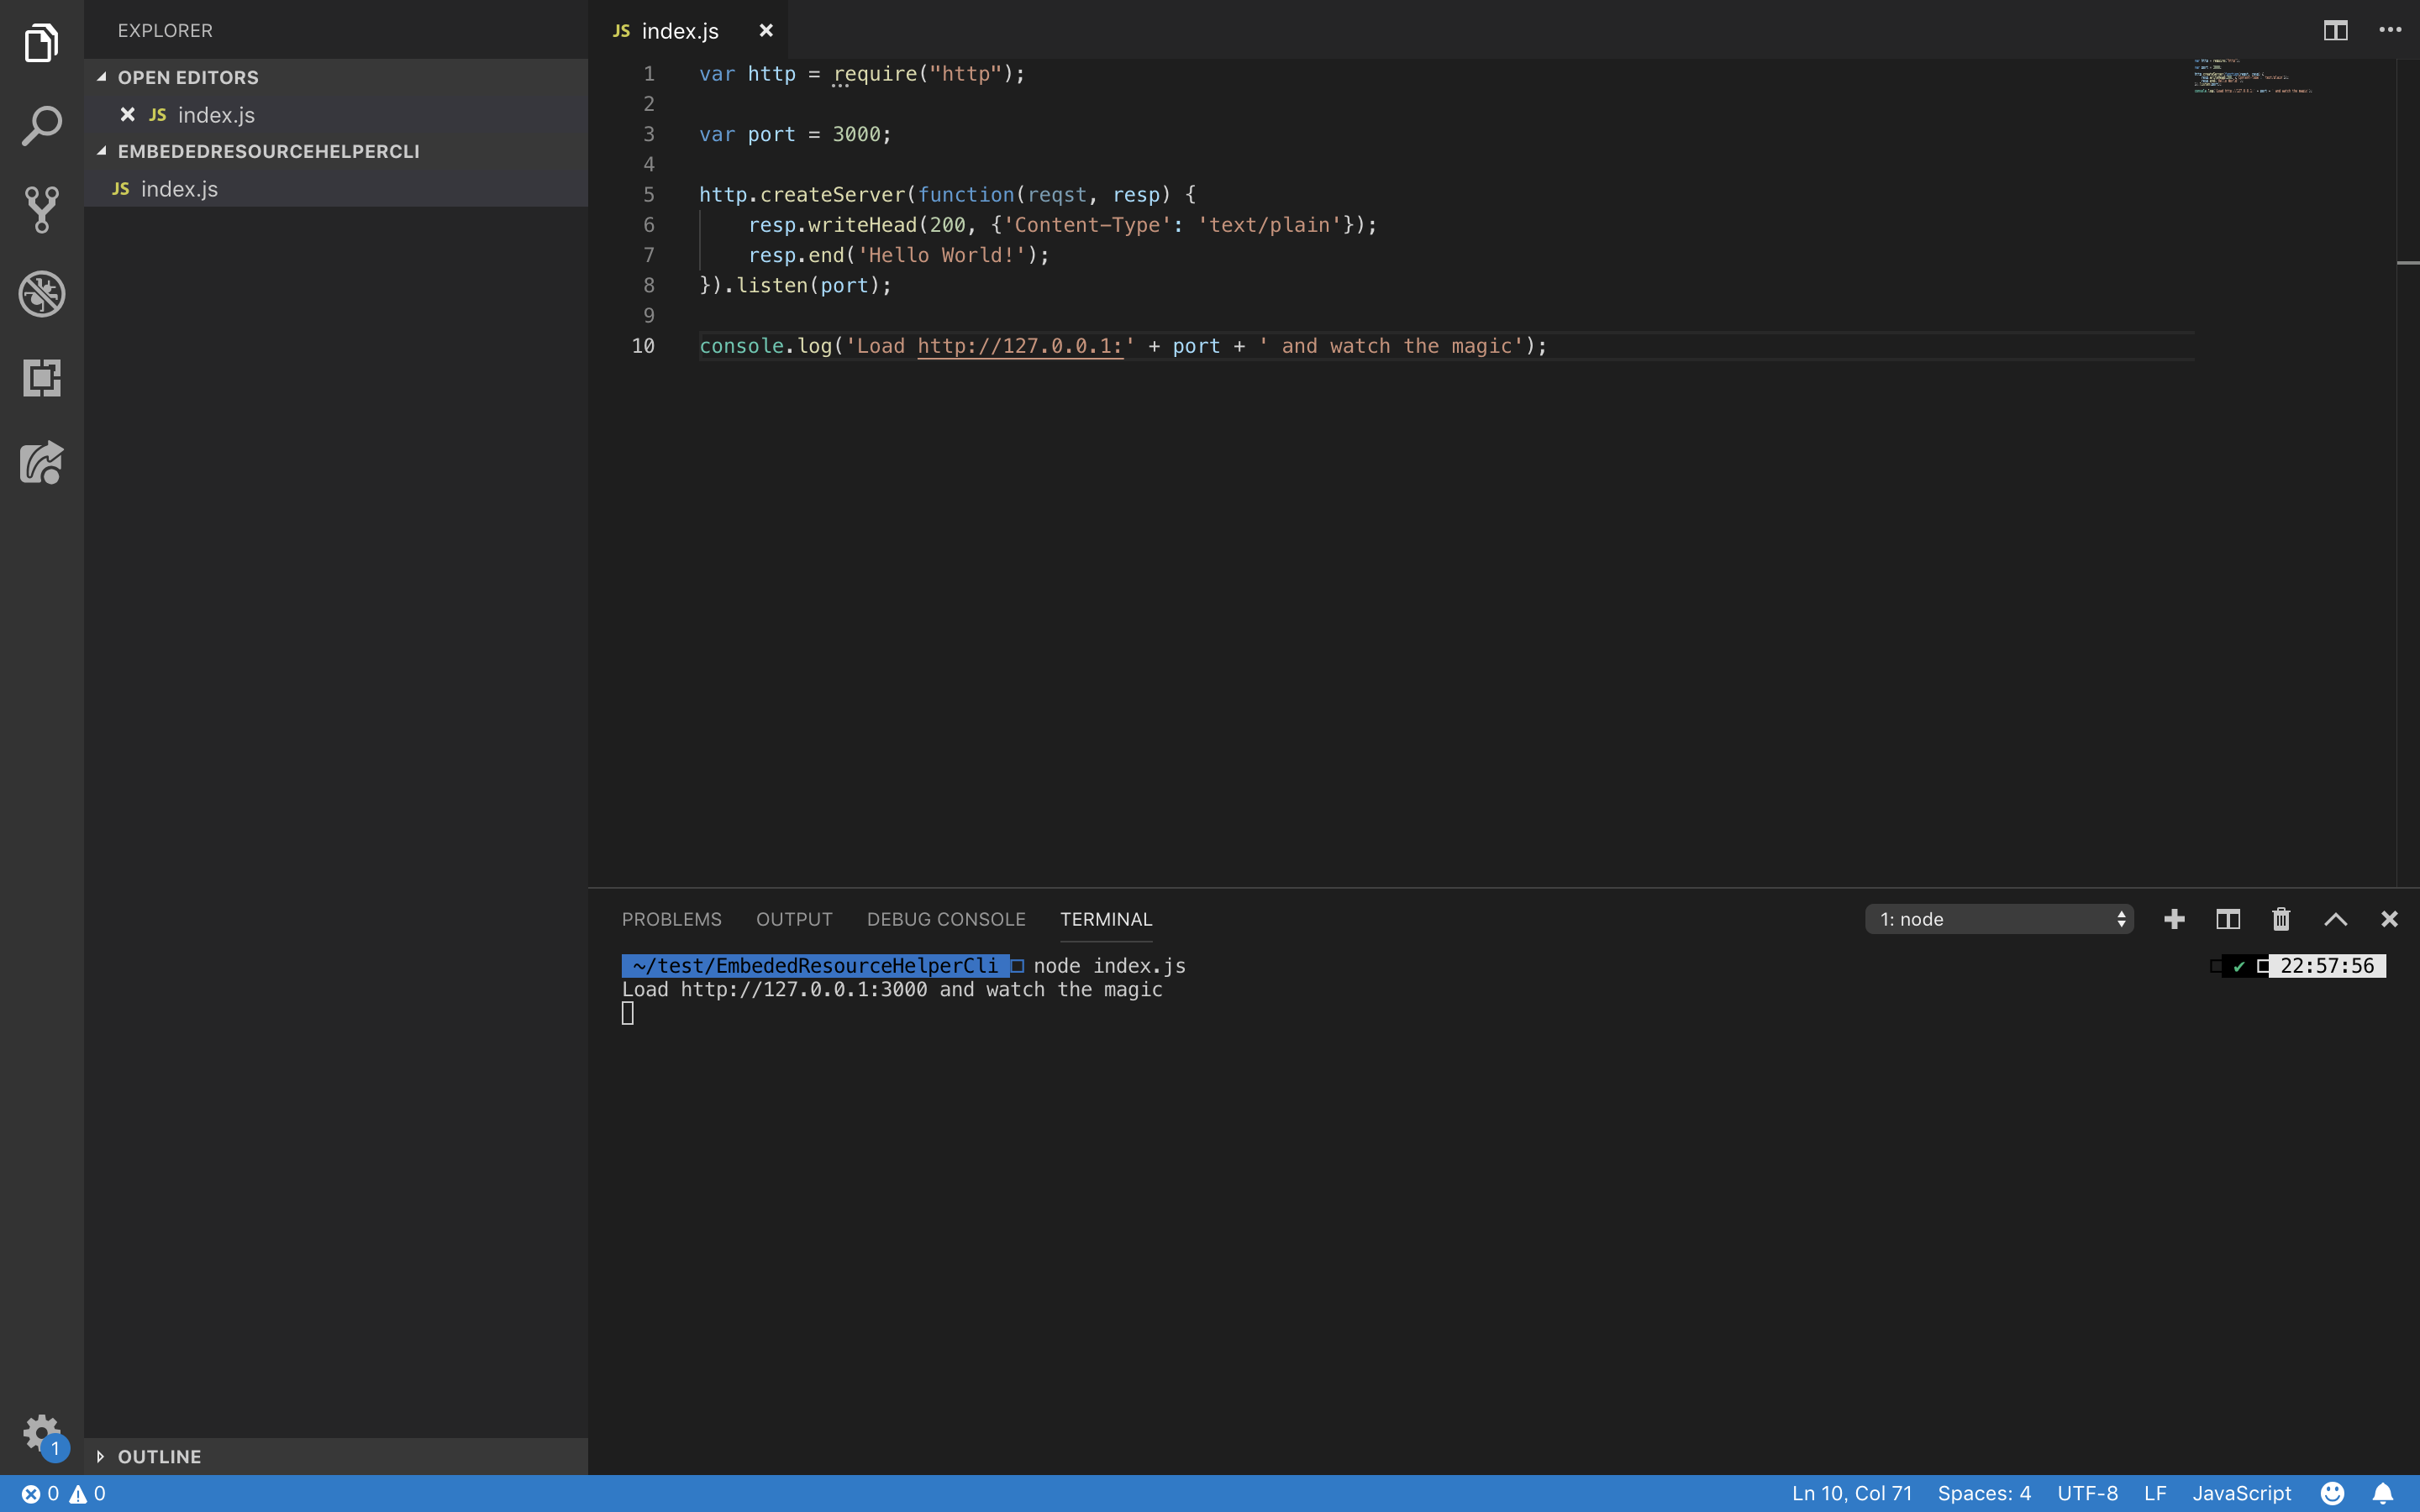Click 'text/plain' string on line 6
Viewport: 2420px width, 1512px height.
coord(1270,225)
